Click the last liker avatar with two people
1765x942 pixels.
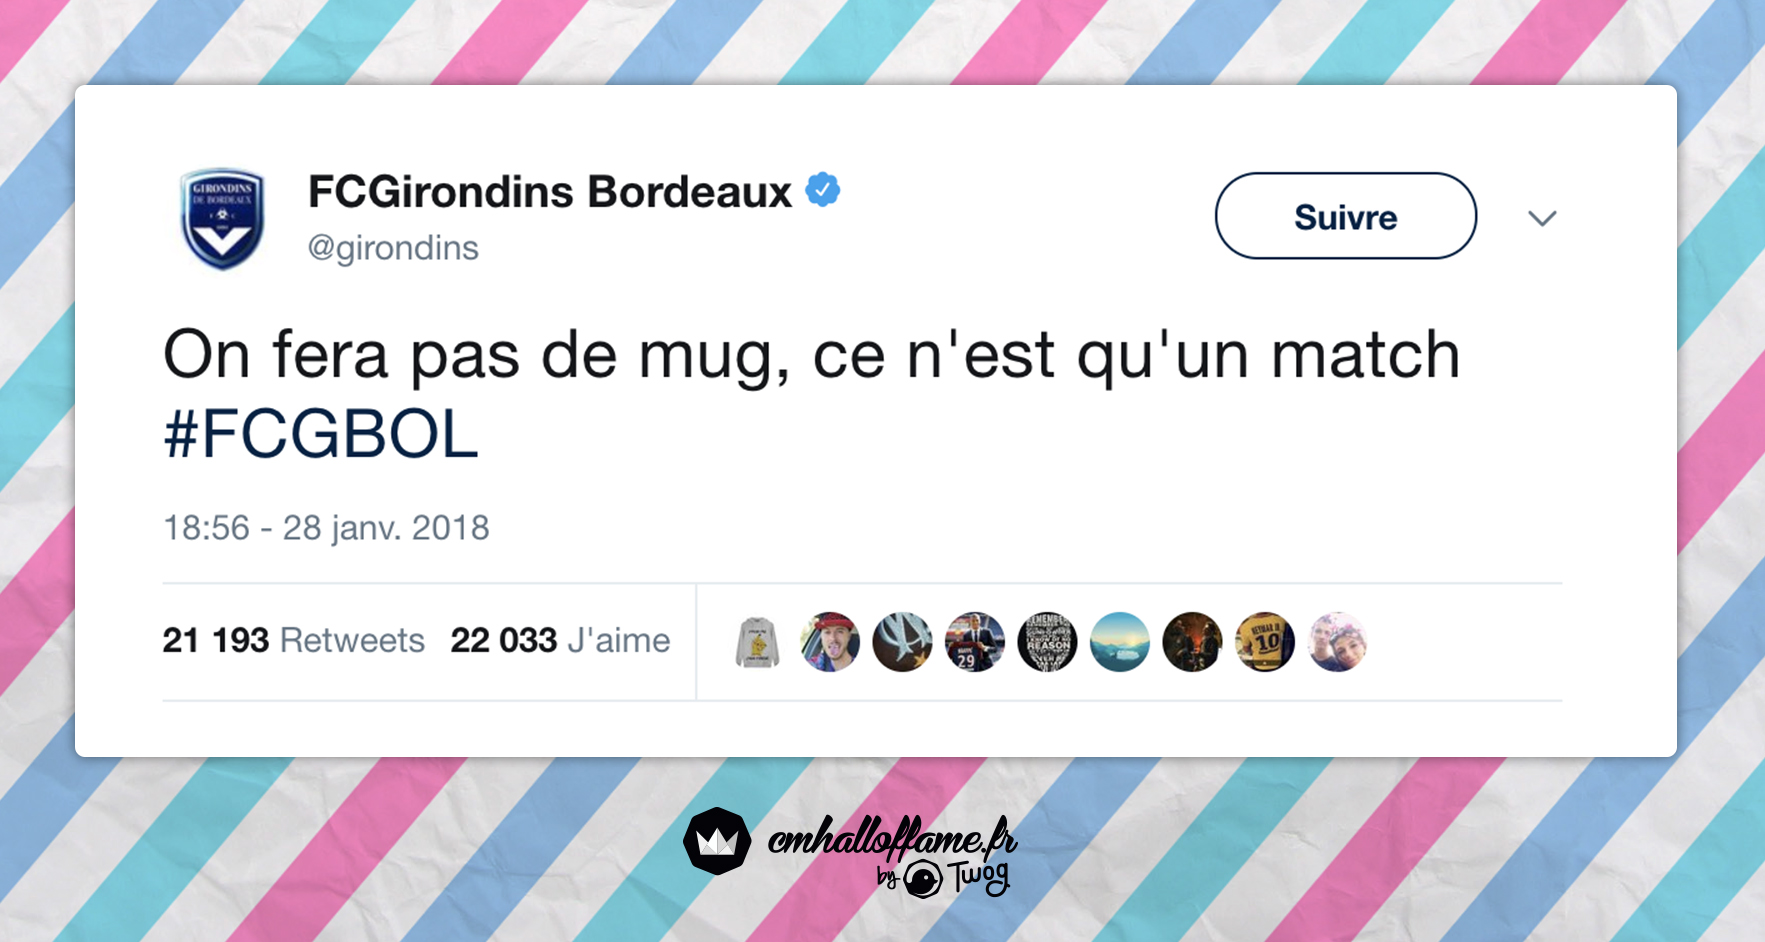(x=1337, y=642)
